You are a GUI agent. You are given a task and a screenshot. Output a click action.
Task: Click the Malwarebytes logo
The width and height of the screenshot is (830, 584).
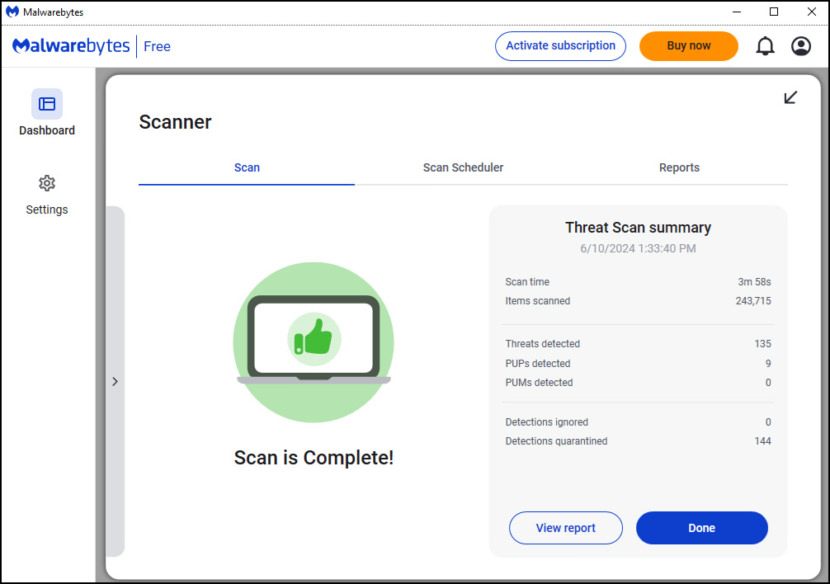point(69,45)
